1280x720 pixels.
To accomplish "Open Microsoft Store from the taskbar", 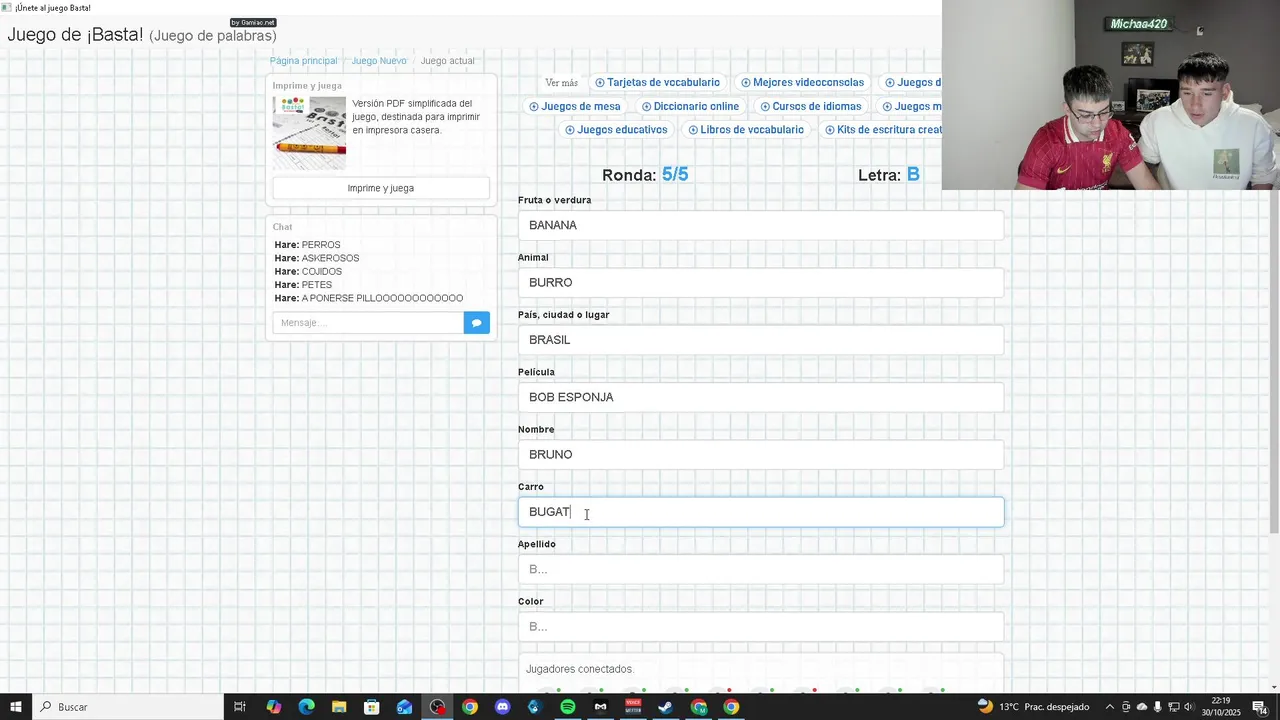I will [372, 707].
